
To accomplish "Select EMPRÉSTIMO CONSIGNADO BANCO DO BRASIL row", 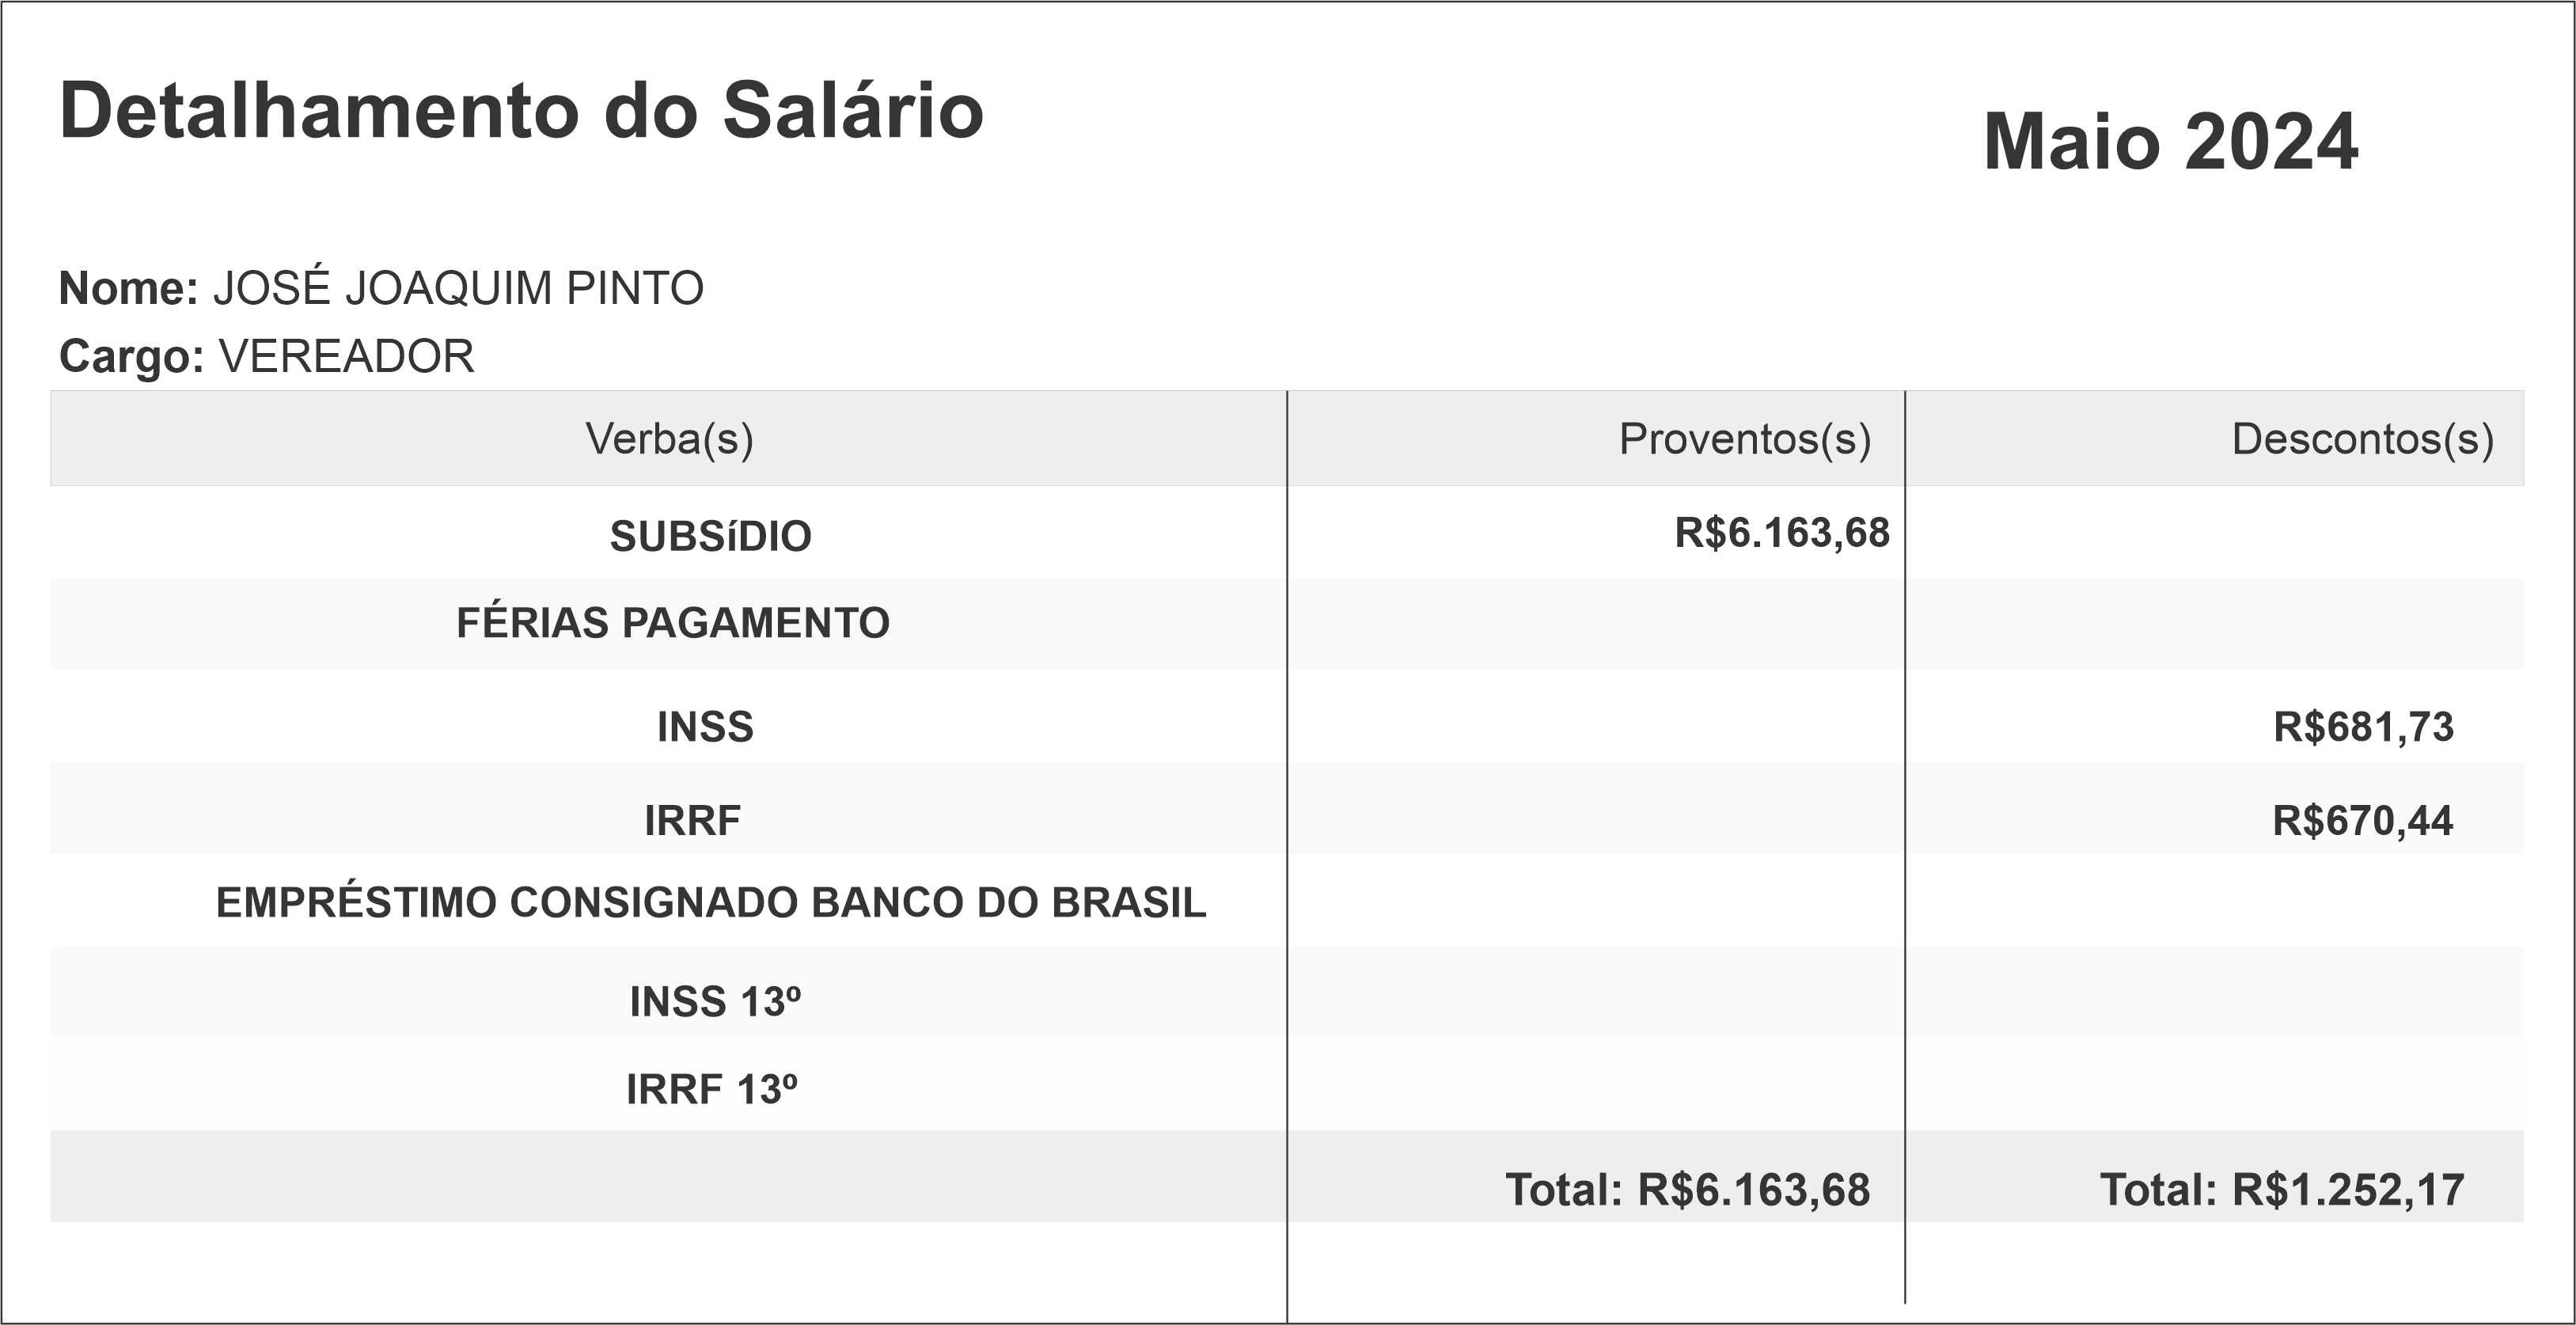I will (711, 903).
